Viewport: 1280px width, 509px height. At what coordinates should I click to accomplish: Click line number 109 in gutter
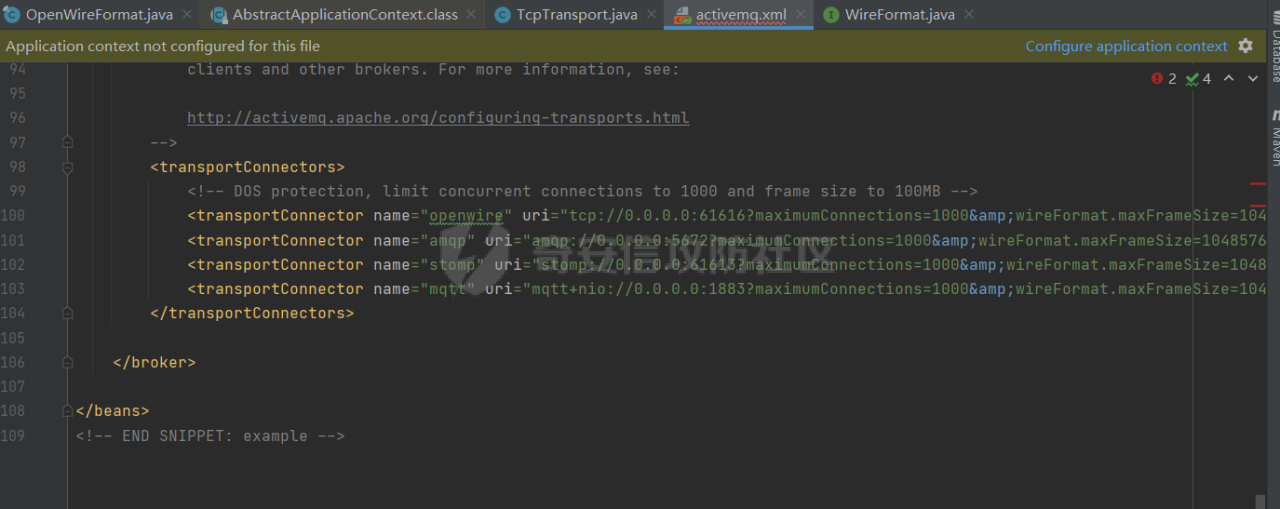[14, 436]
